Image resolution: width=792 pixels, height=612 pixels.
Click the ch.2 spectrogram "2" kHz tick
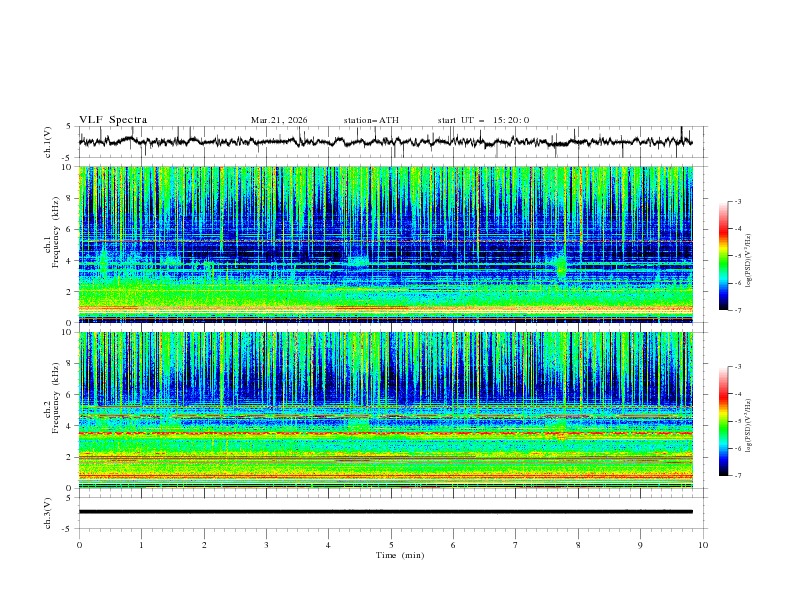coord(70,457)
